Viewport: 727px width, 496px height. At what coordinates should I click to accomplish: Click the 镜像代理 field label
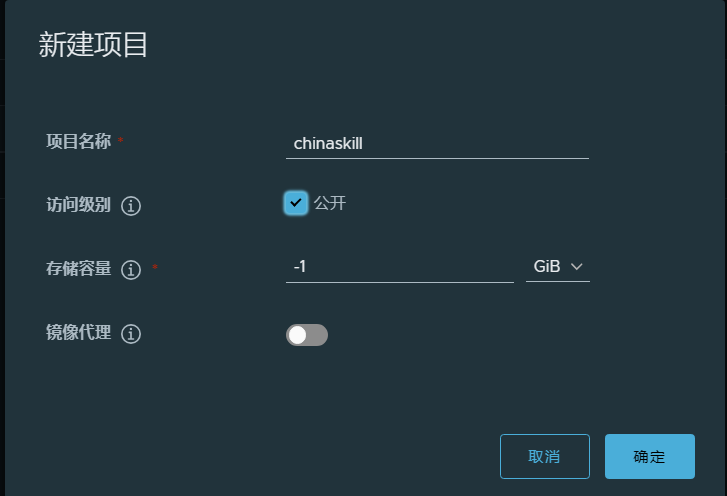pyautogui.click(x=78, y=333)
